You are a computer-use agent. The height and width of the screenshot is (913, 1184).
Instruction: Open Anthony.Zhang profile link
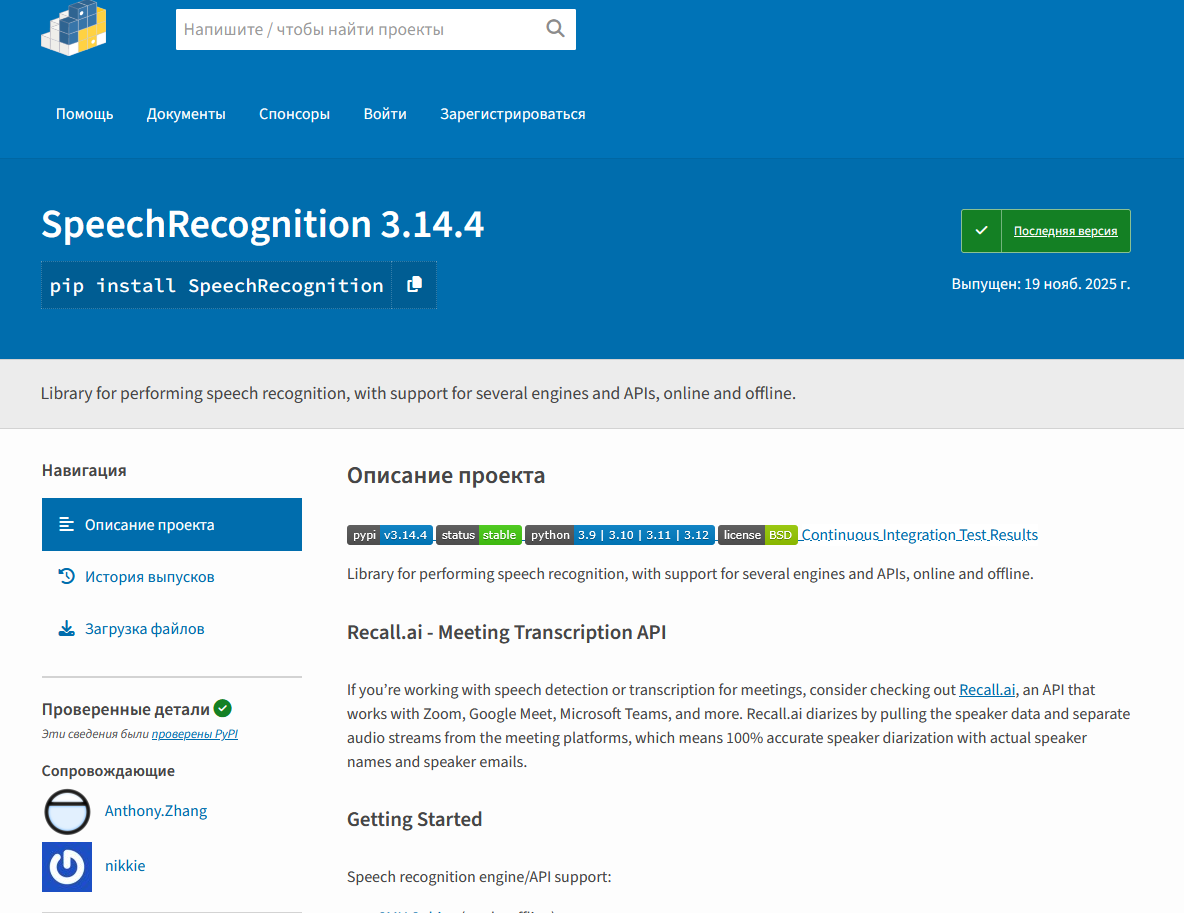156,811
